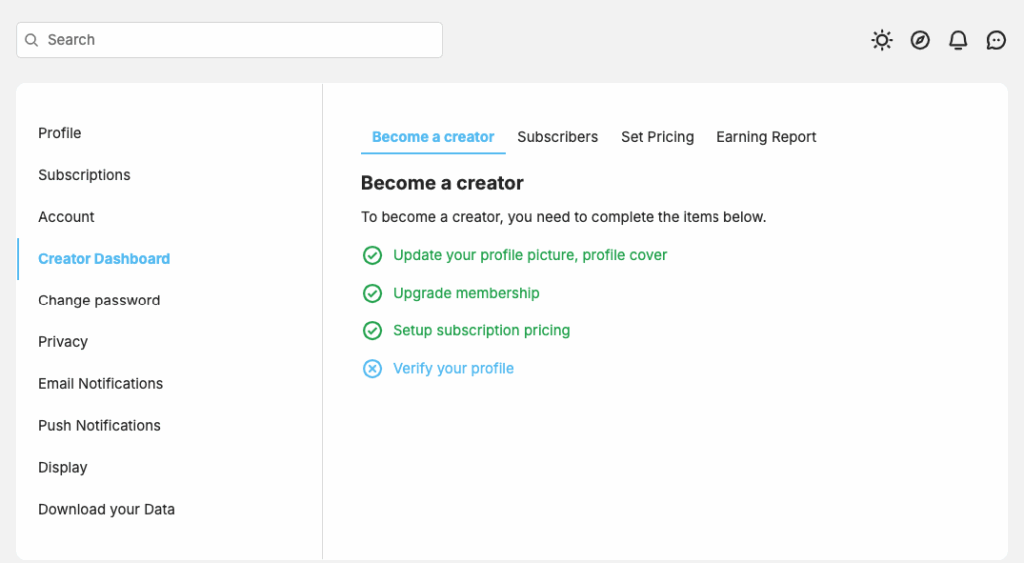Viewport: 1024px width, 563px height.
Task: Click the search magnifier icon
Action: click(x=31, y=40)
